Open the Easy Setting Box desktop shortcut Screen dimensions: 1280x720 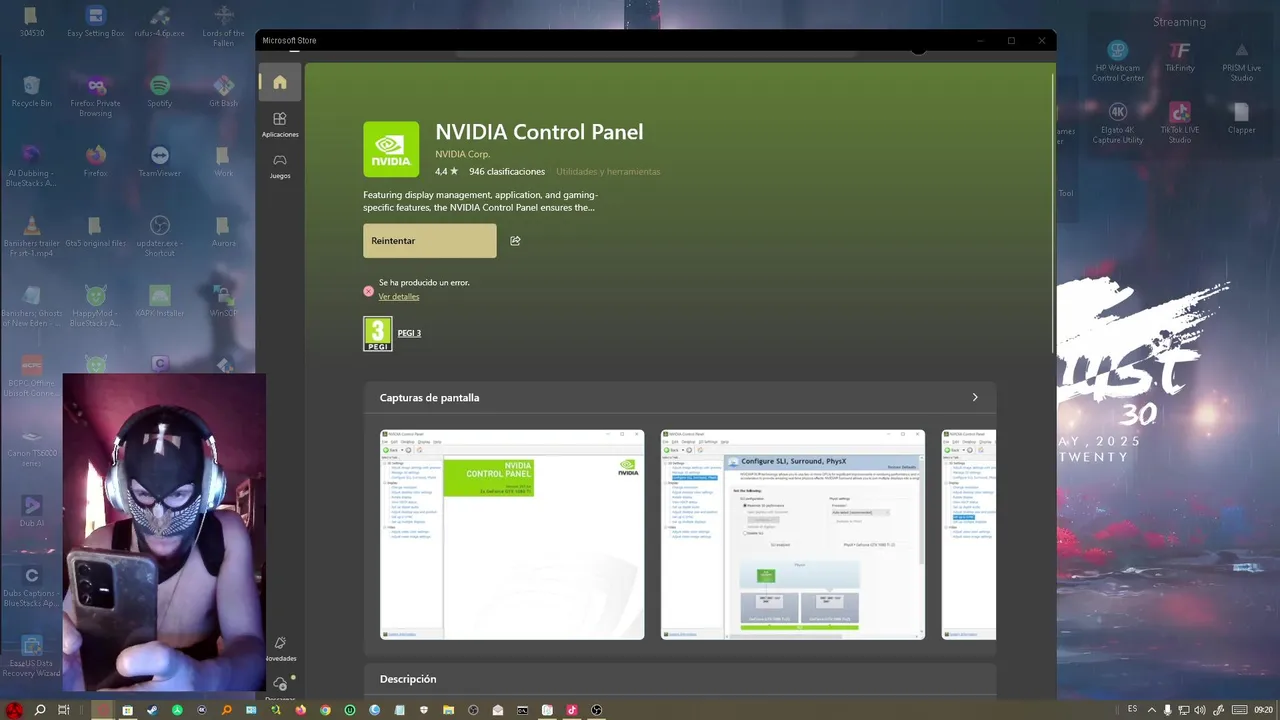(96, 22)
